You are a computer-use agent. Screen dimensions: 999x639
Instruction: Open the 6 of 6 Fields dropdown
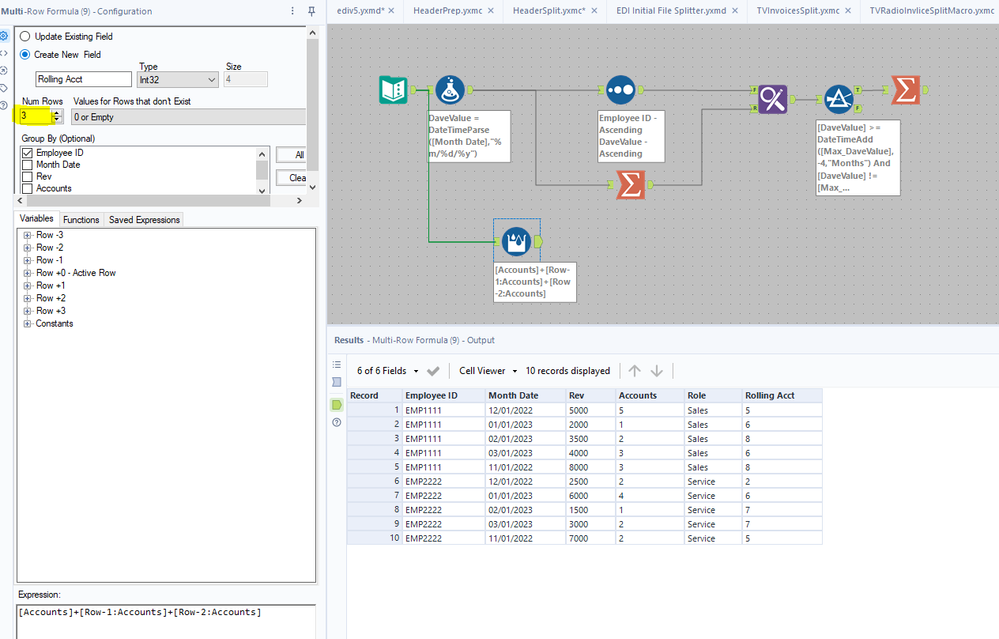point(386,371)
